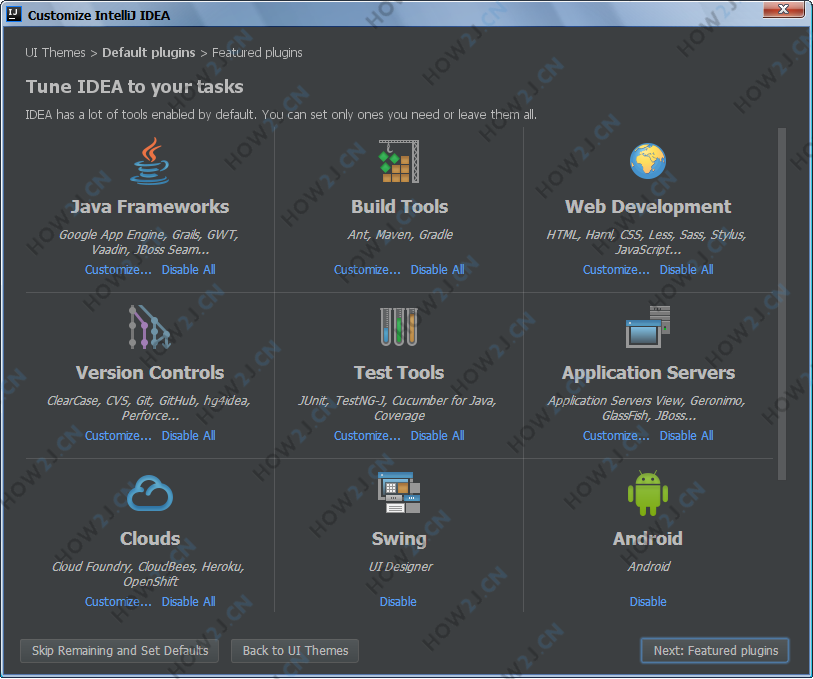Disable All Clouds plugins
This screenshot has height=679, width=813.
(x=188, y=601)
